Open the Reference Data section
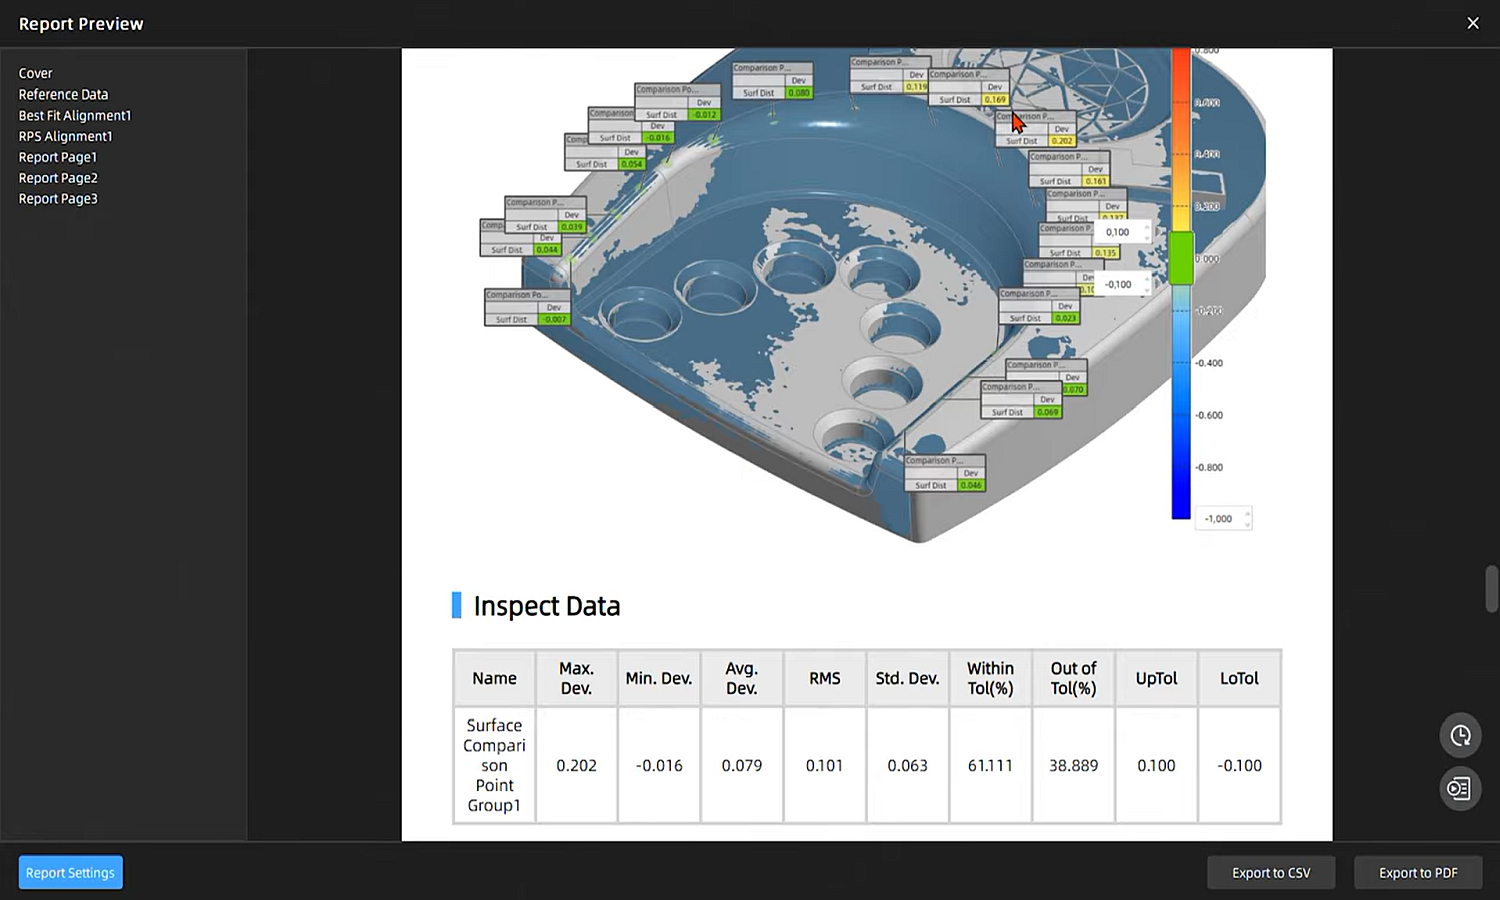Screen dimensions: 1500x900 pos(63,93)
